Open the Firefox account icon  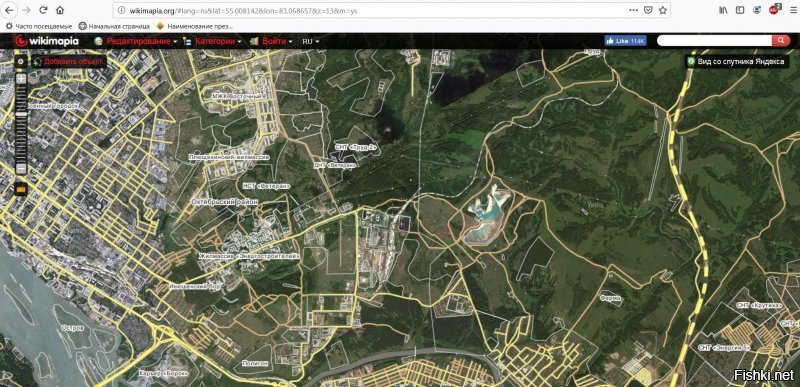tap(757, 10)
